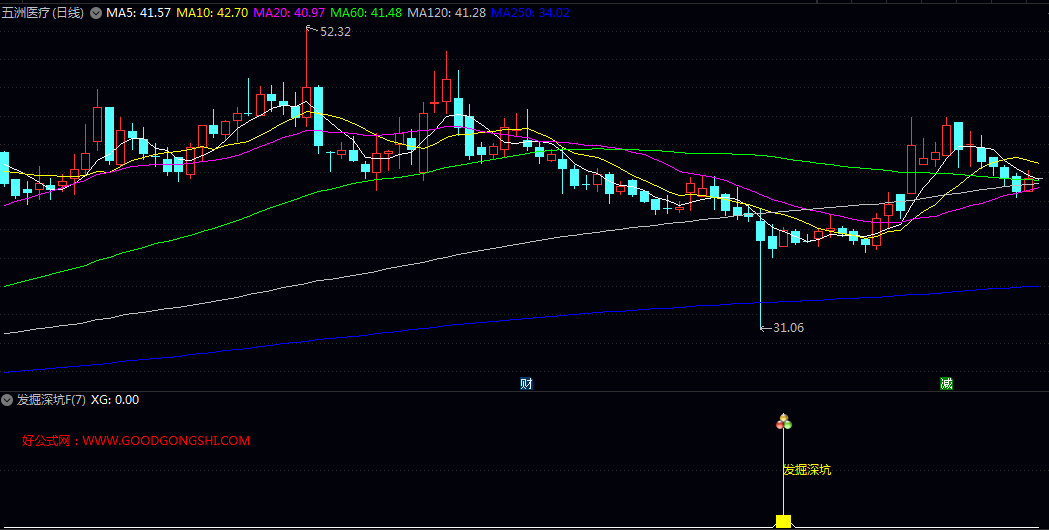Select the MA120: 41.28 indicator label
This screenshot has width=1049, height=530.
(x=446, y=13)
